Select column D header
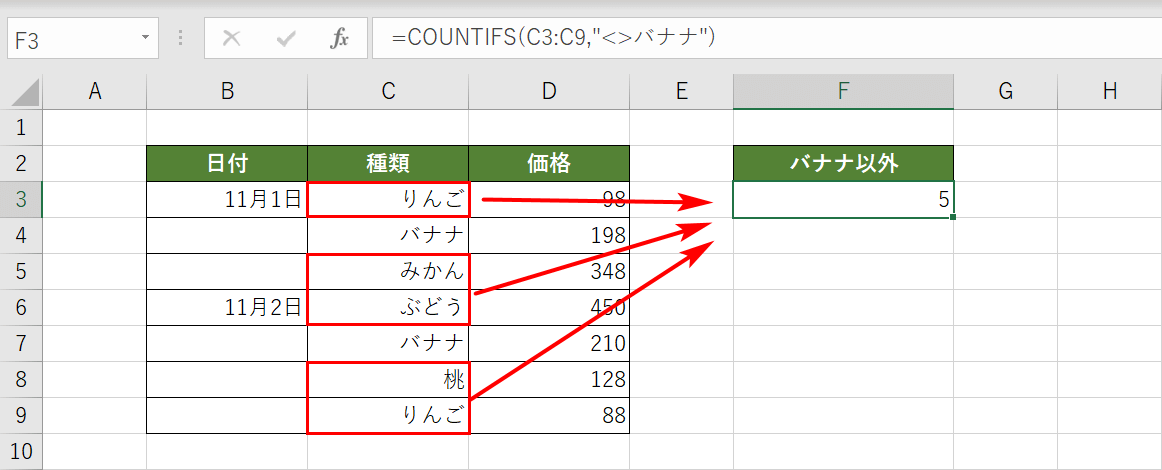 [548, 91]
